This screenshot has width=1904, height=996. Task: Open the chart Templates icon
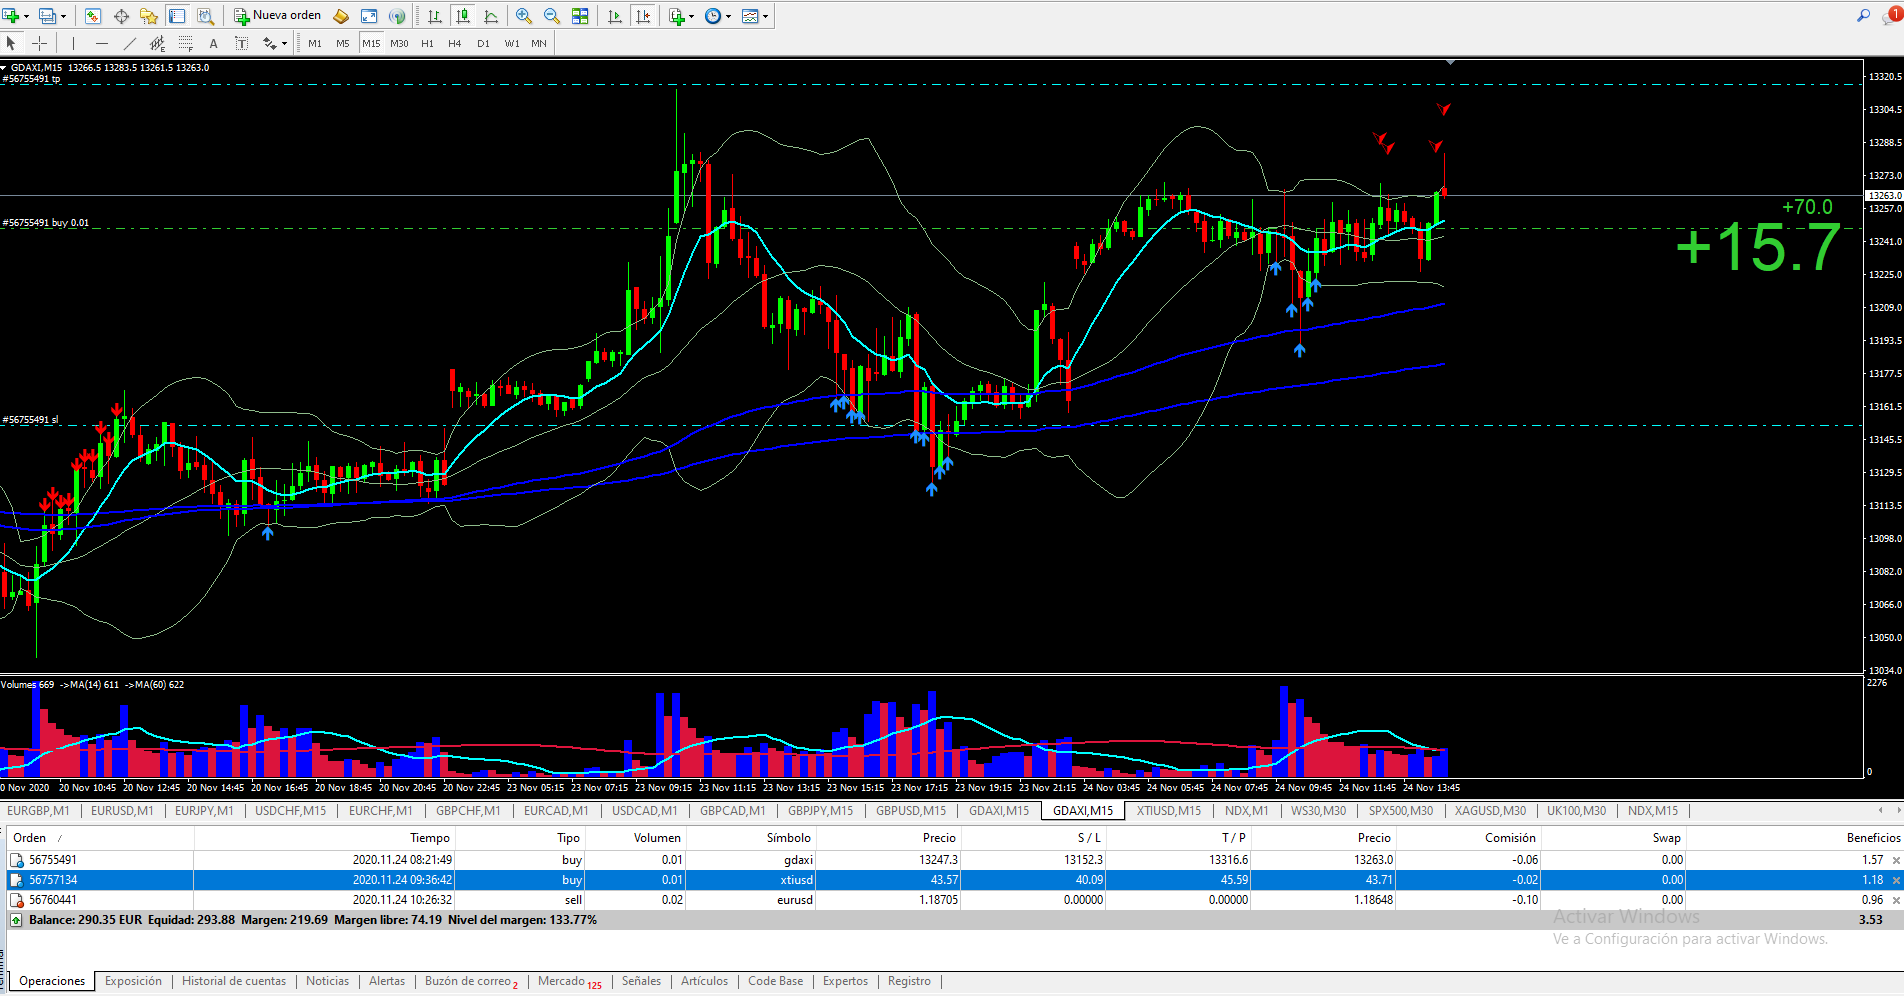click(750, 16)
